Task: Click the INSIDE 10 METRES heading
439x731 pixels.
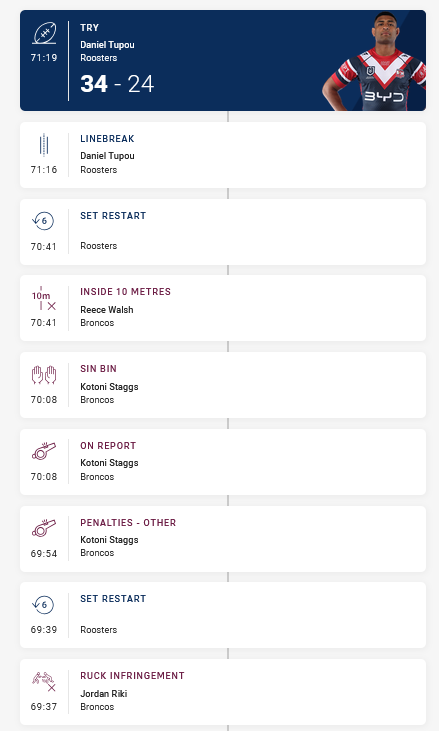Action: click(x=125, y=292)
